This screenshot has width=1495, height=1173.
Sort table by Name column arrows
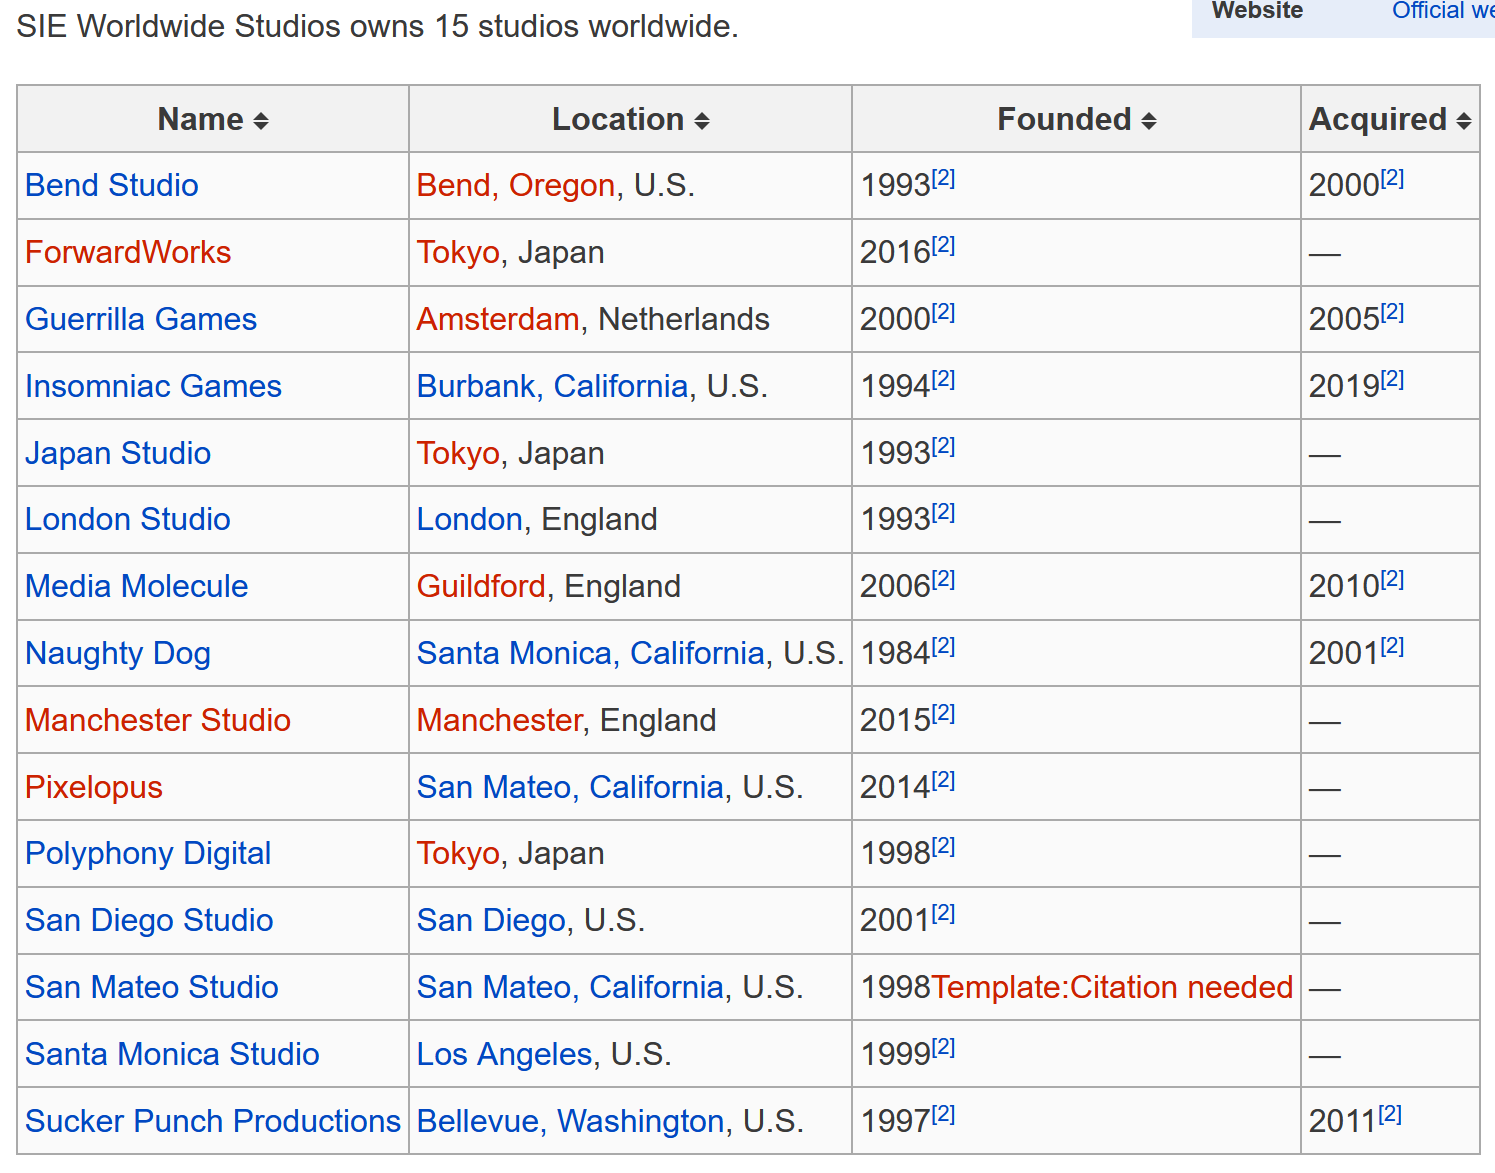[261, 121]
